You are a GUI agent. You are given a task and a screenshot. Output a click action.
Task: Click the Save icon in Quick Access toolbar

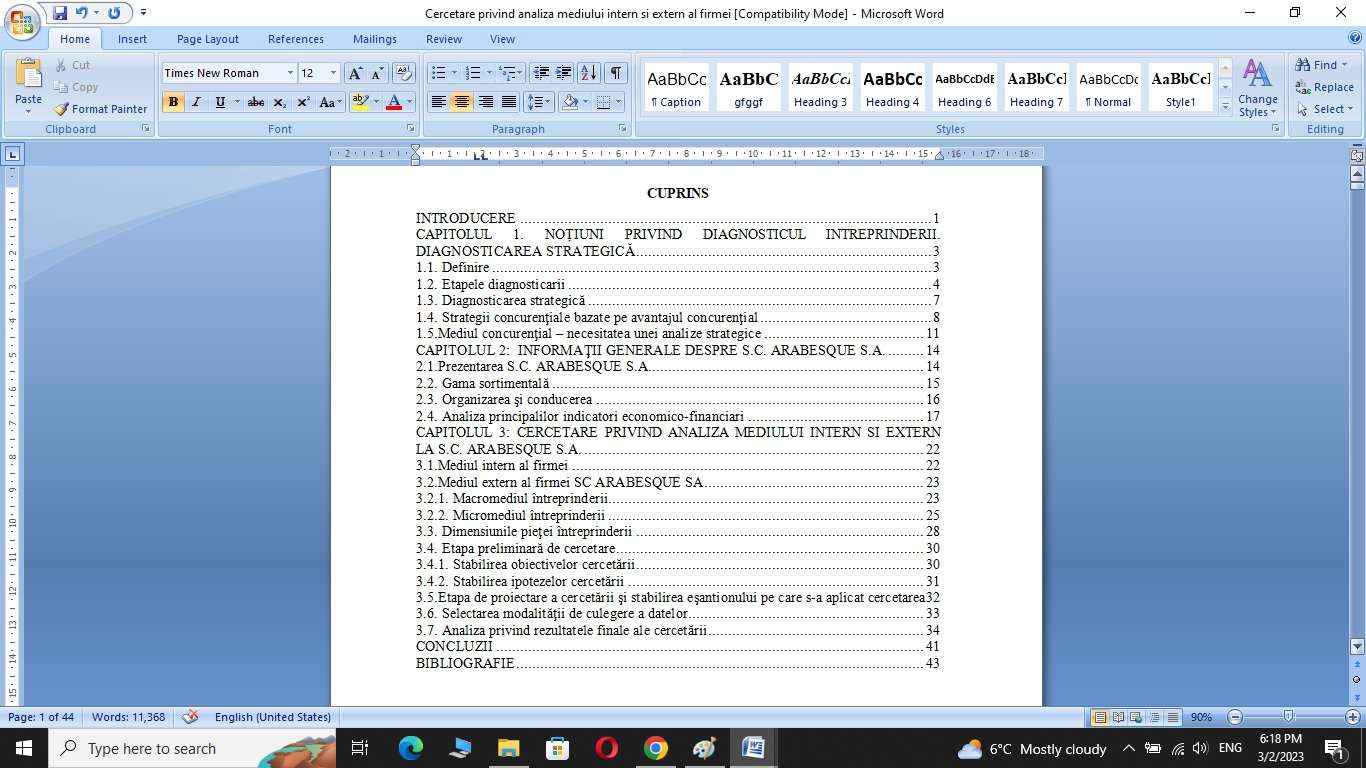(60, 13)
